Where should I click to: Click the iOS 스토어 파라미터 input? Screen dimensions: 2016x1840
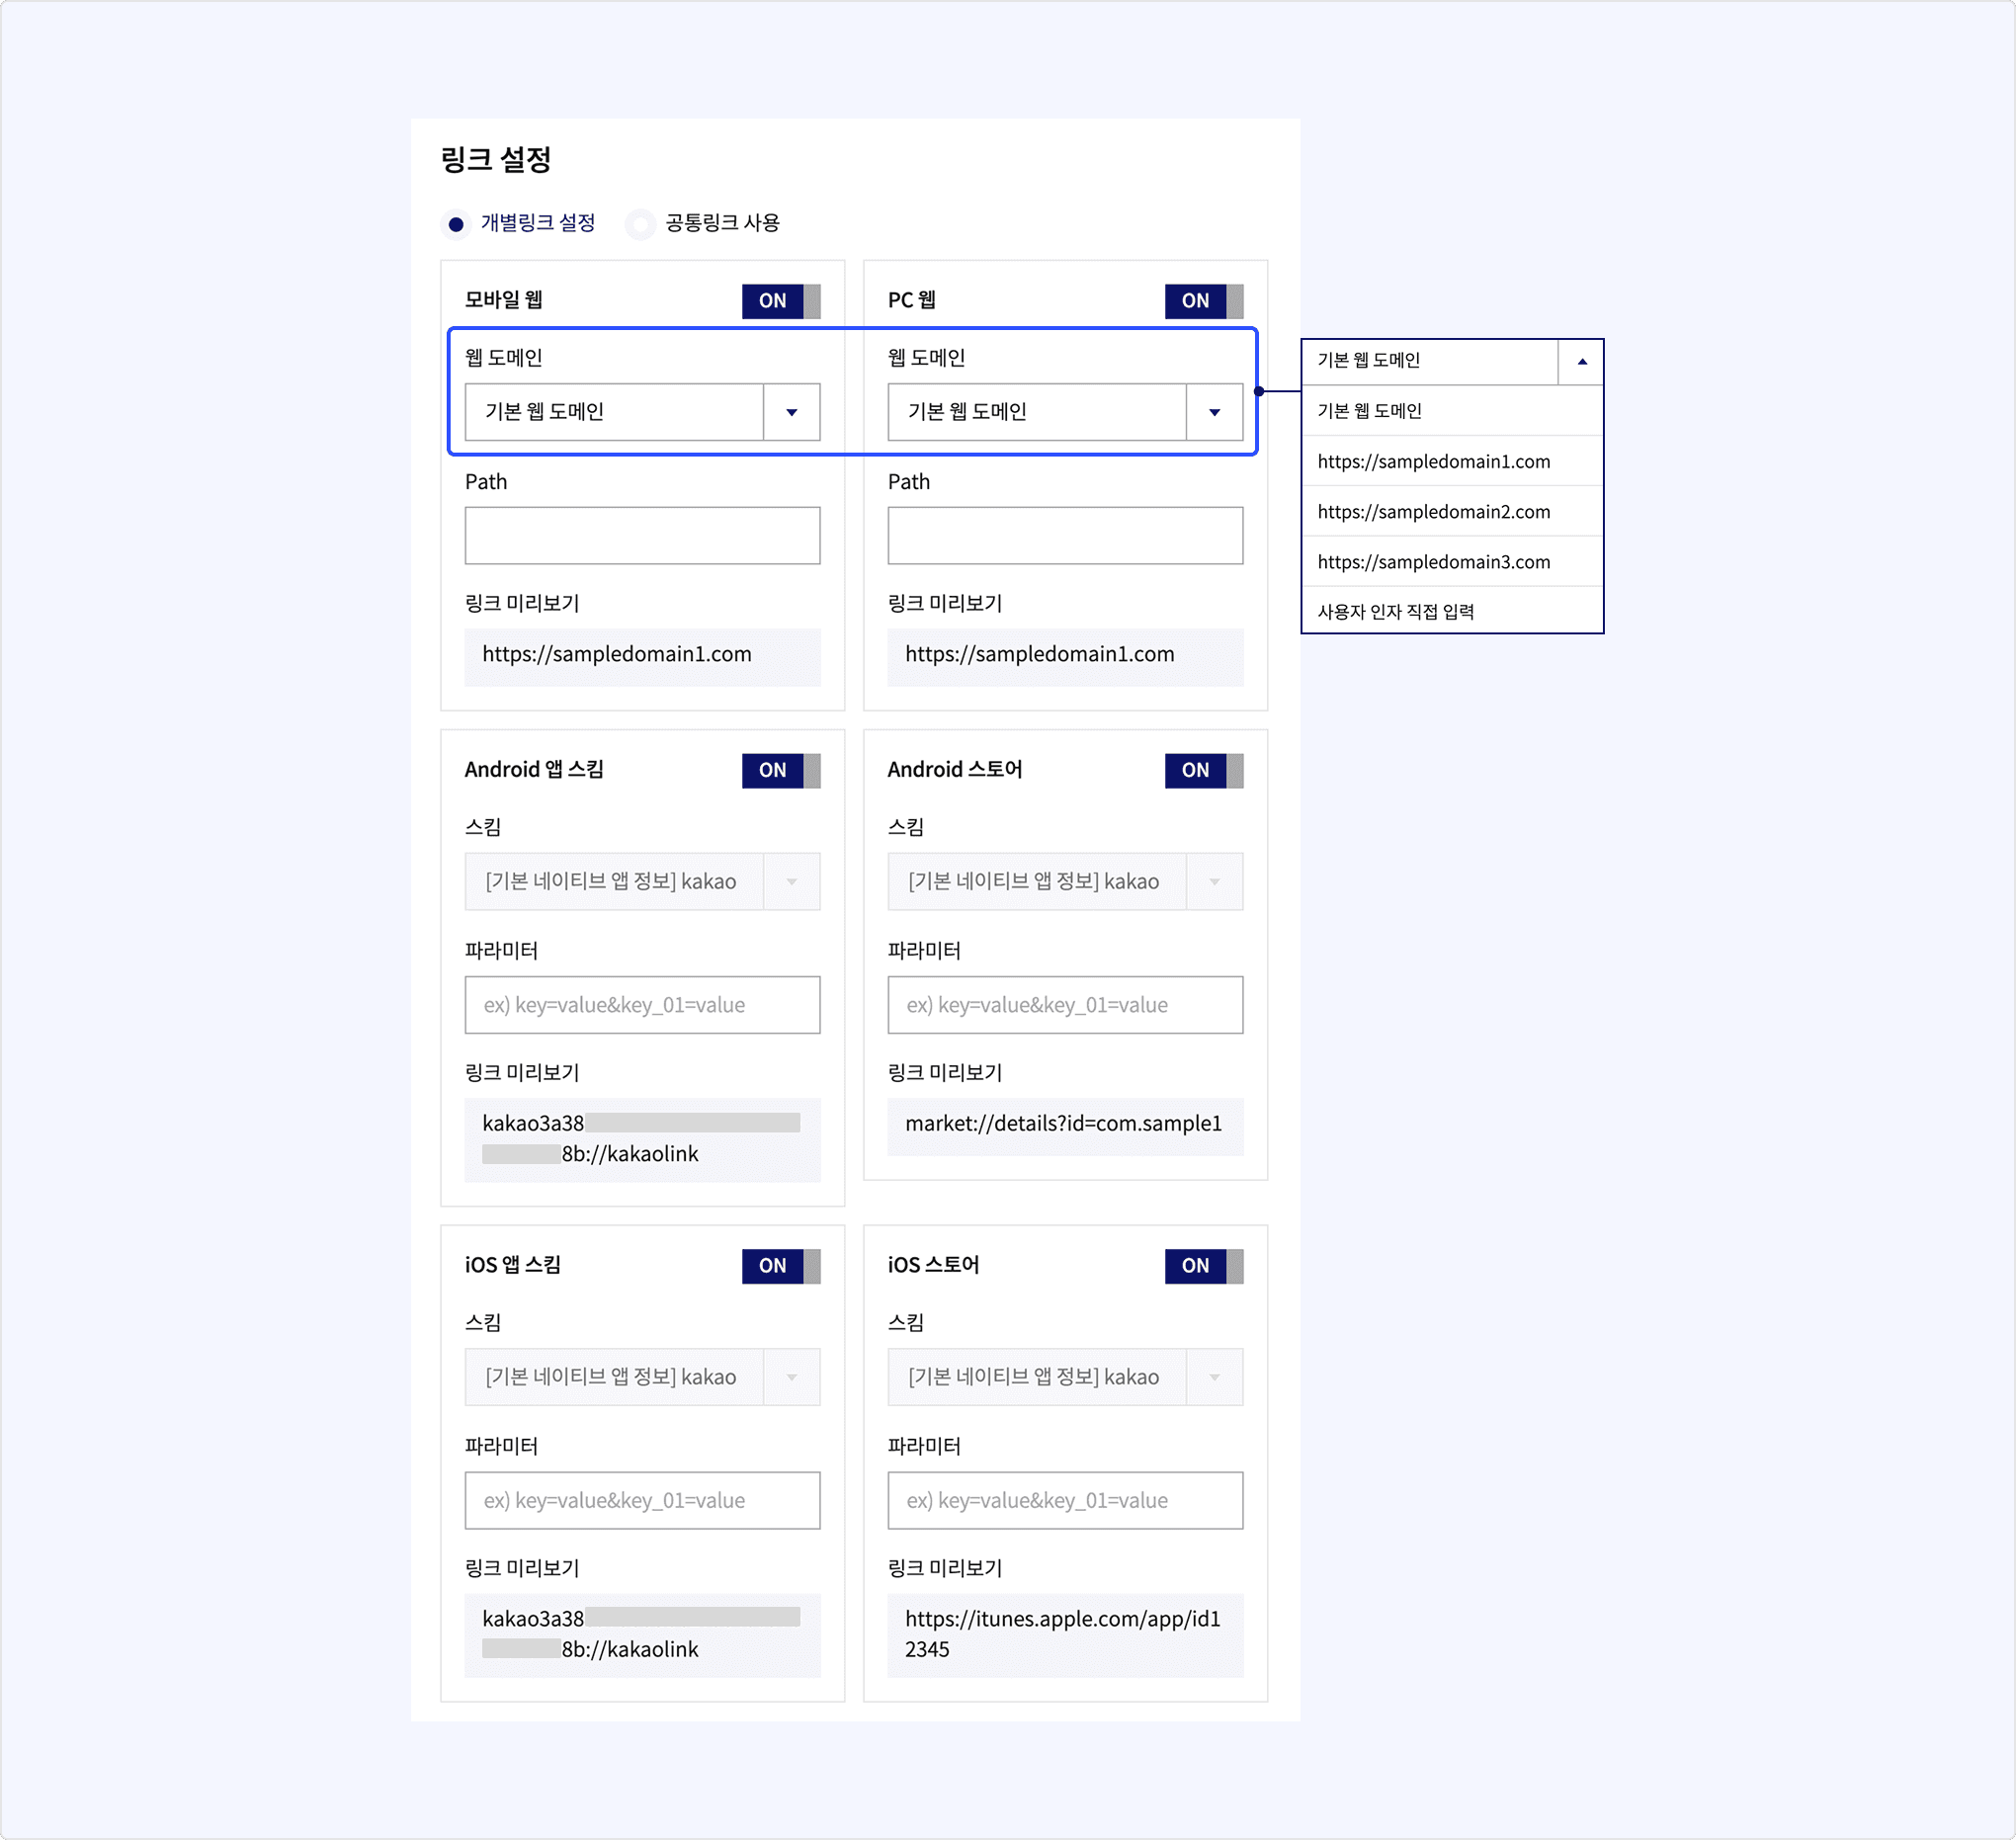tap(1065, 1501)
